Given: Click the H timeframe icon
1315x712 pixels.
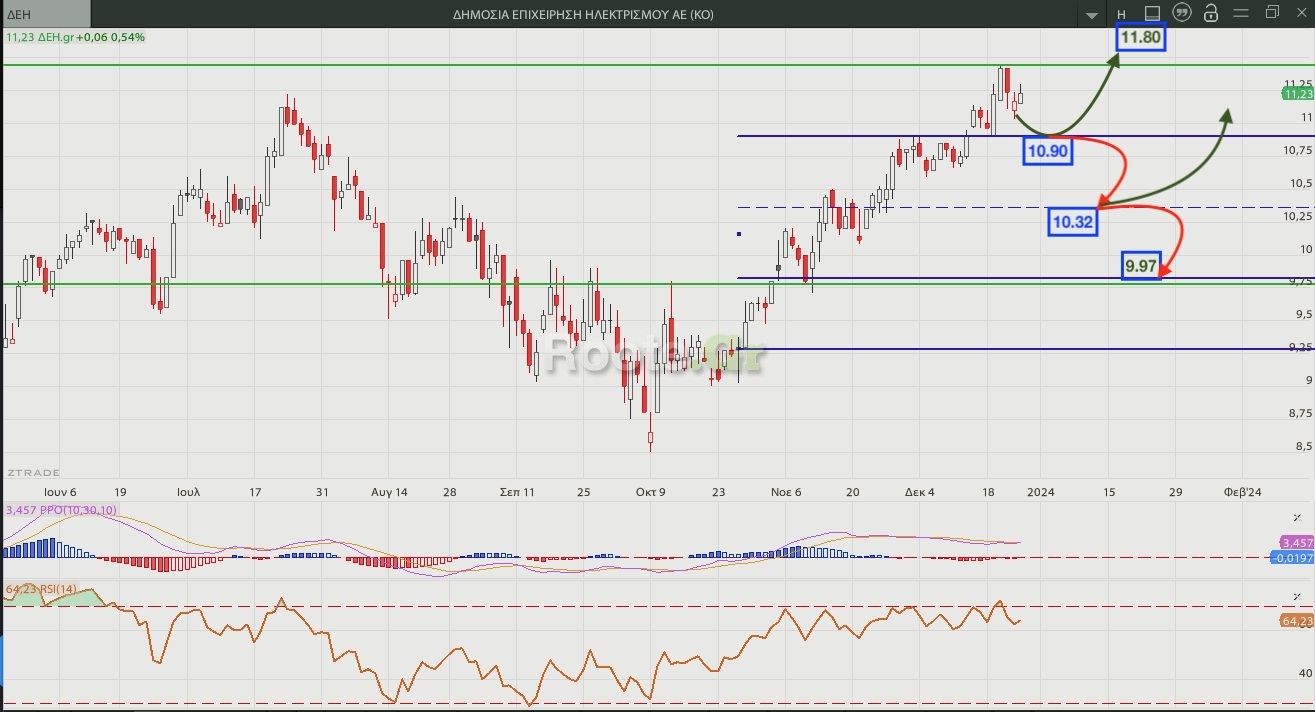Looking at the screenshot, I should (x=1121, y=14).
